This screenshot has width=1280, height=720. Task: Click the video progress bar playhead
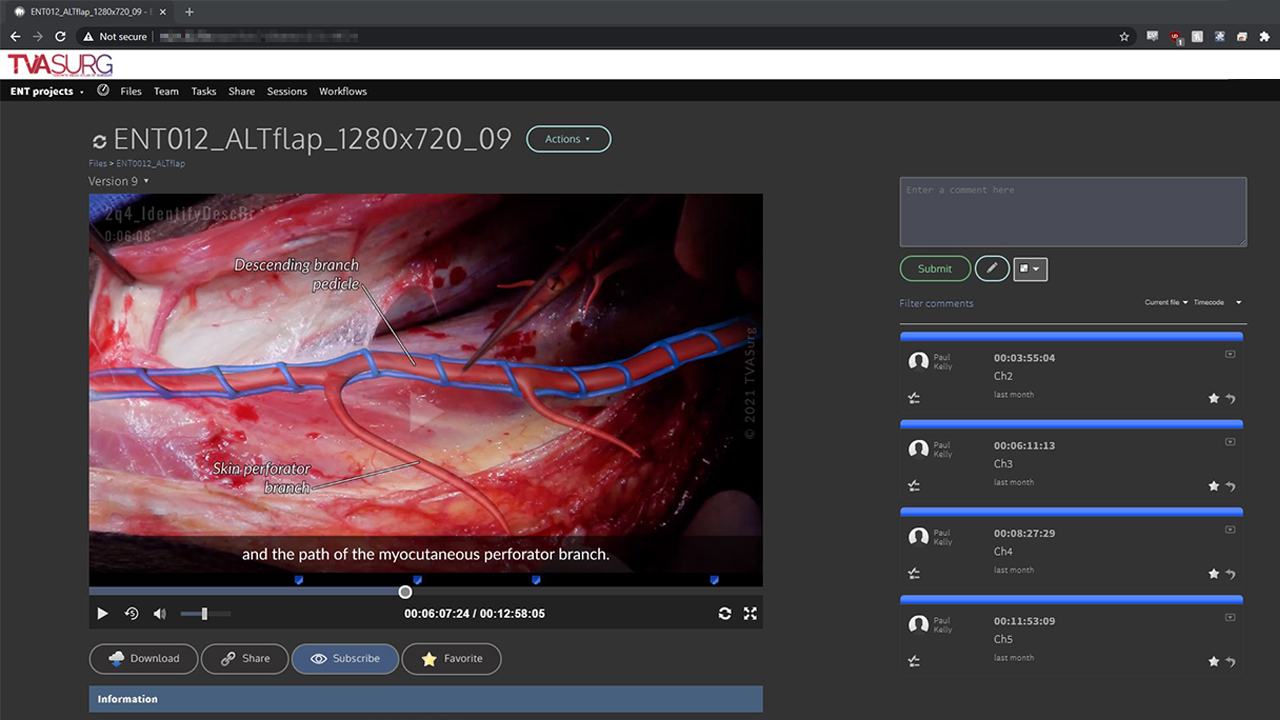tap(405, 592)
